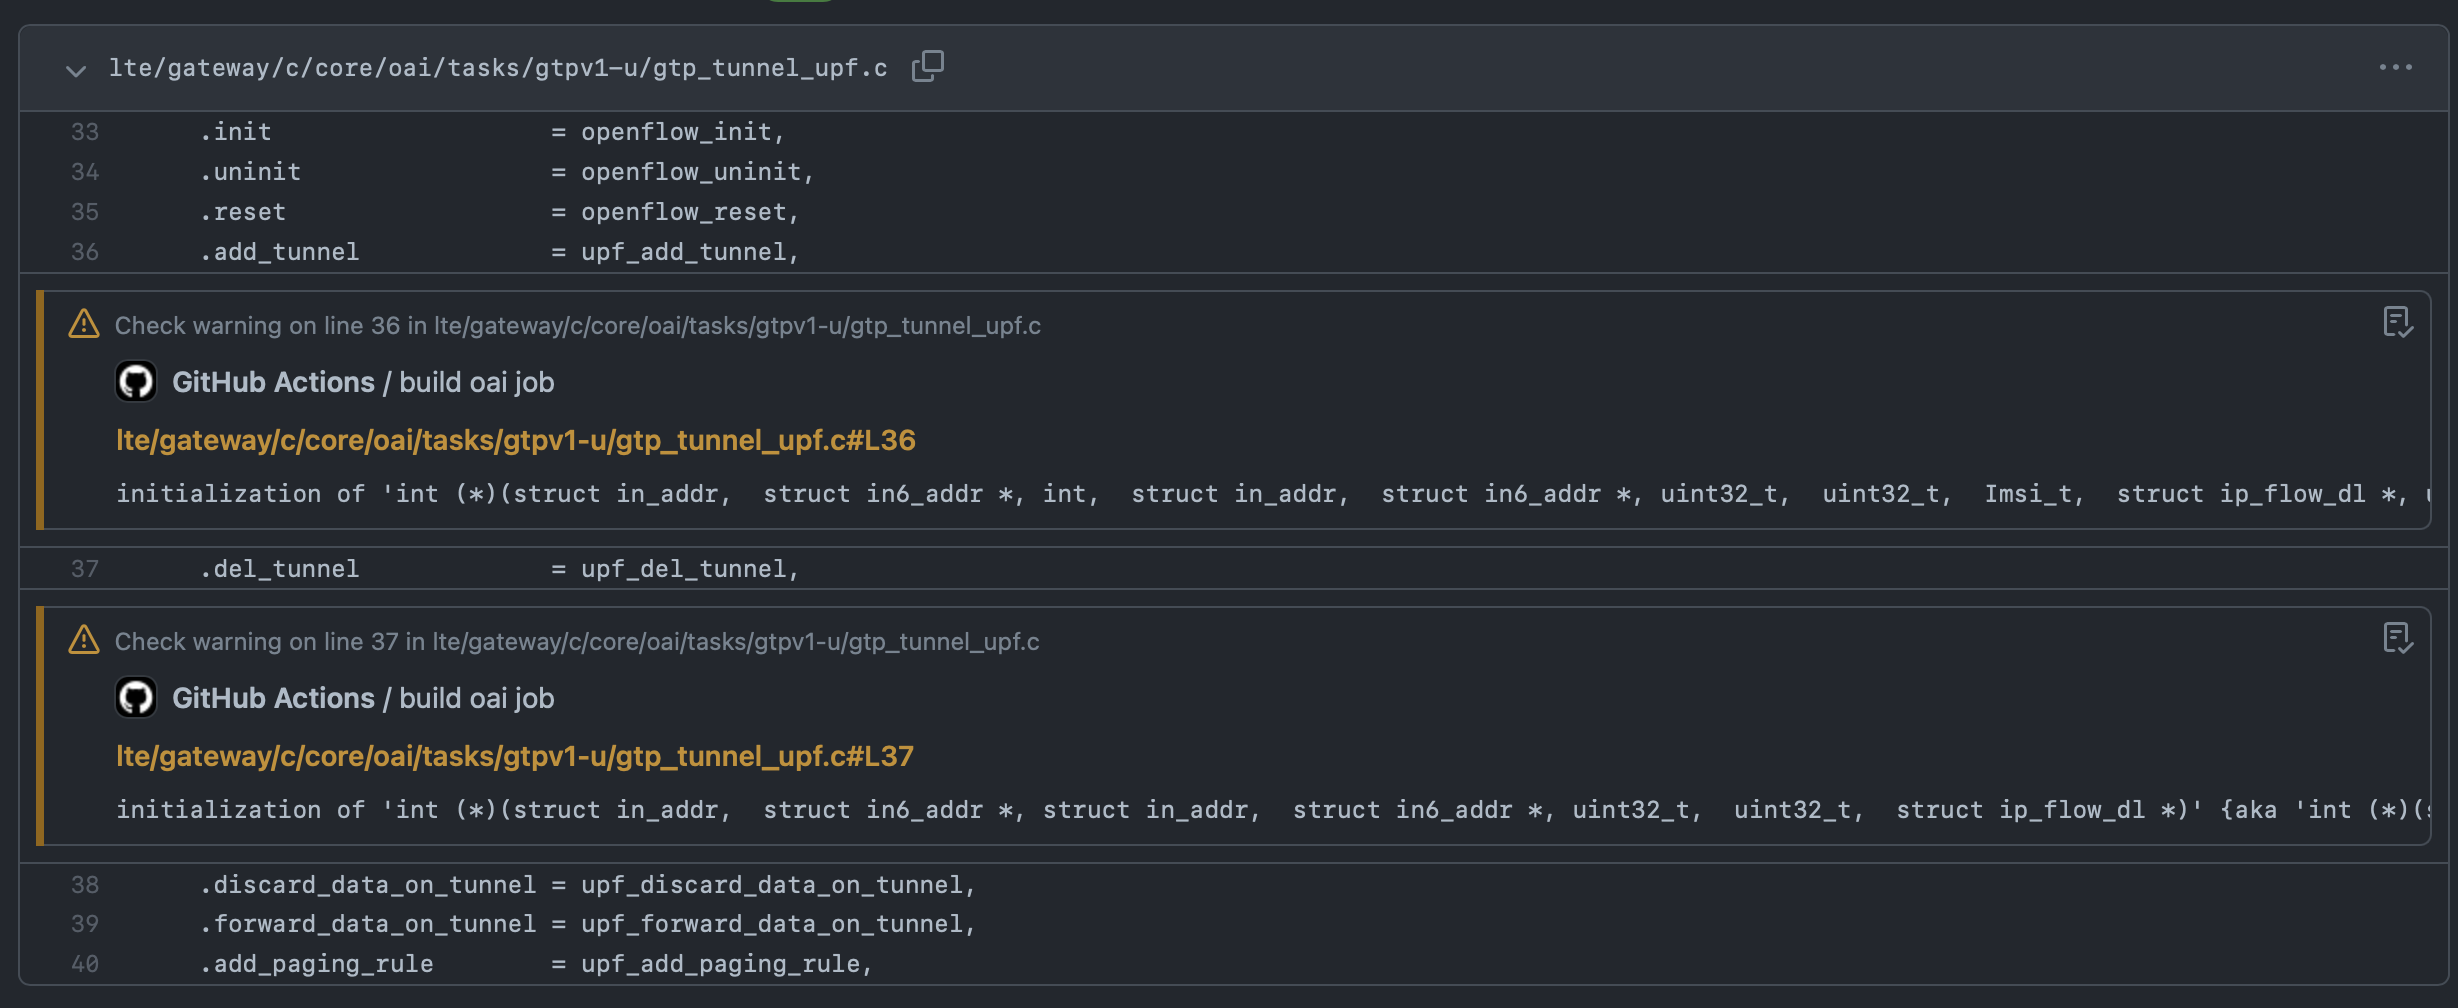Click the warning triangle icon for line 37

84,640
